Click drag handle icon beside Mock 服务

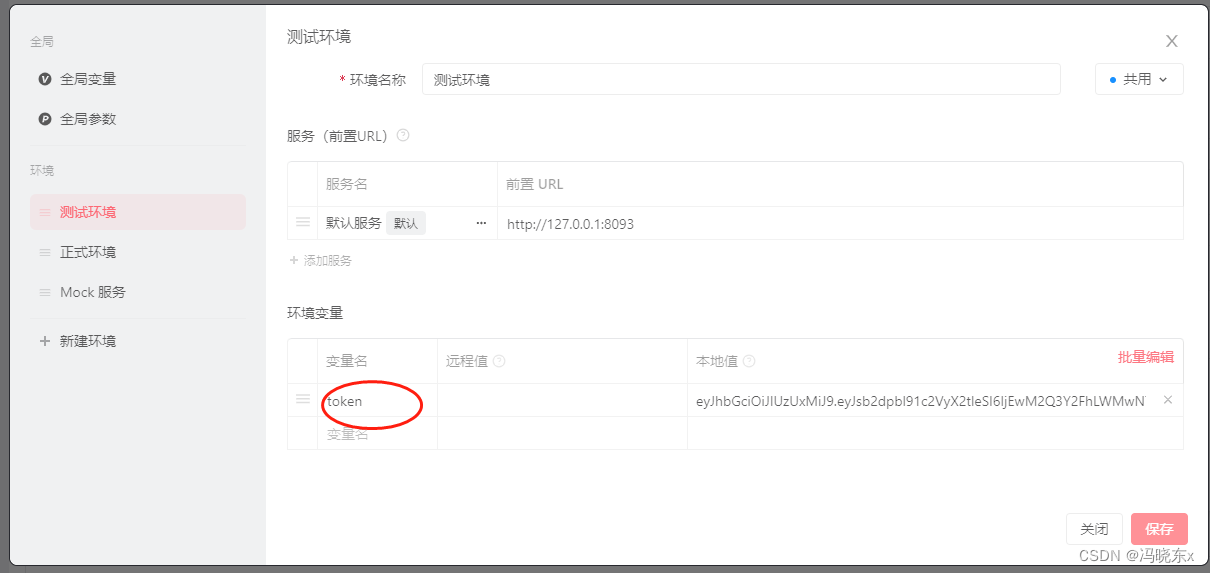pos(44,293)
